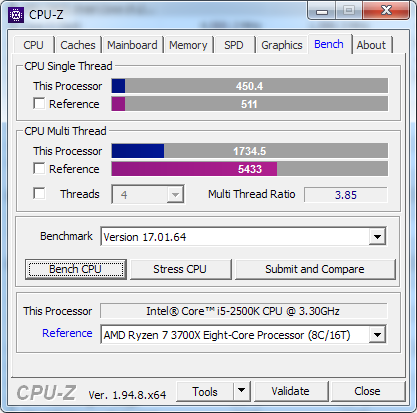Click the Multi Thread This Processor score bar

pyautogui.click(x=250, y=151)
